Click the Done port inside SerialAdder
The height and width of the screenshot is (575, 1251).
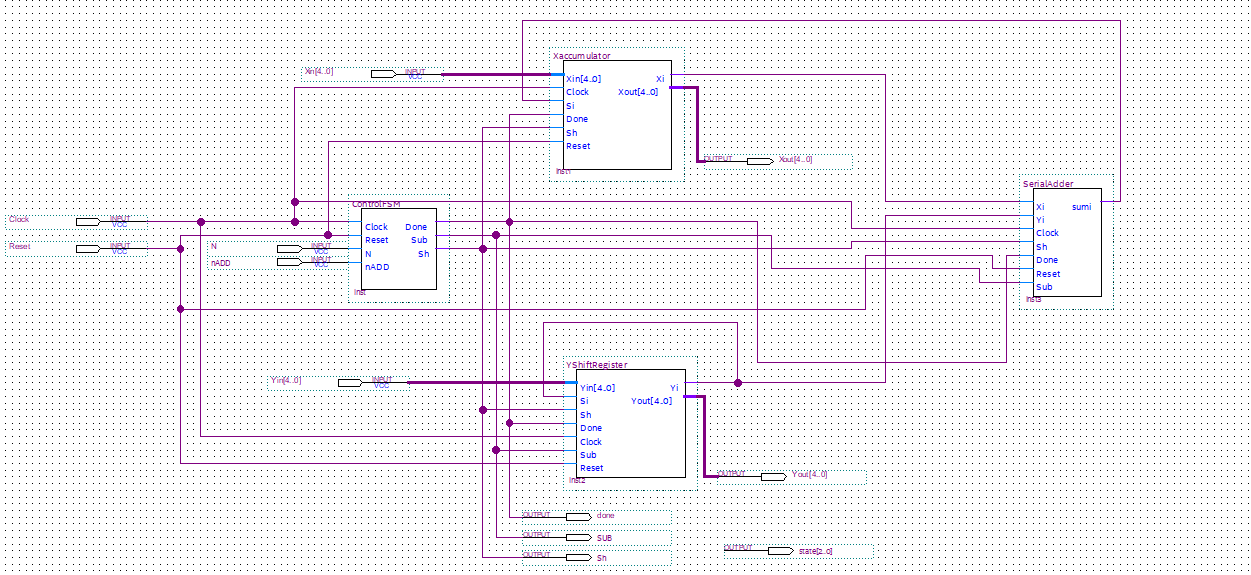(x=1046, y=260)
